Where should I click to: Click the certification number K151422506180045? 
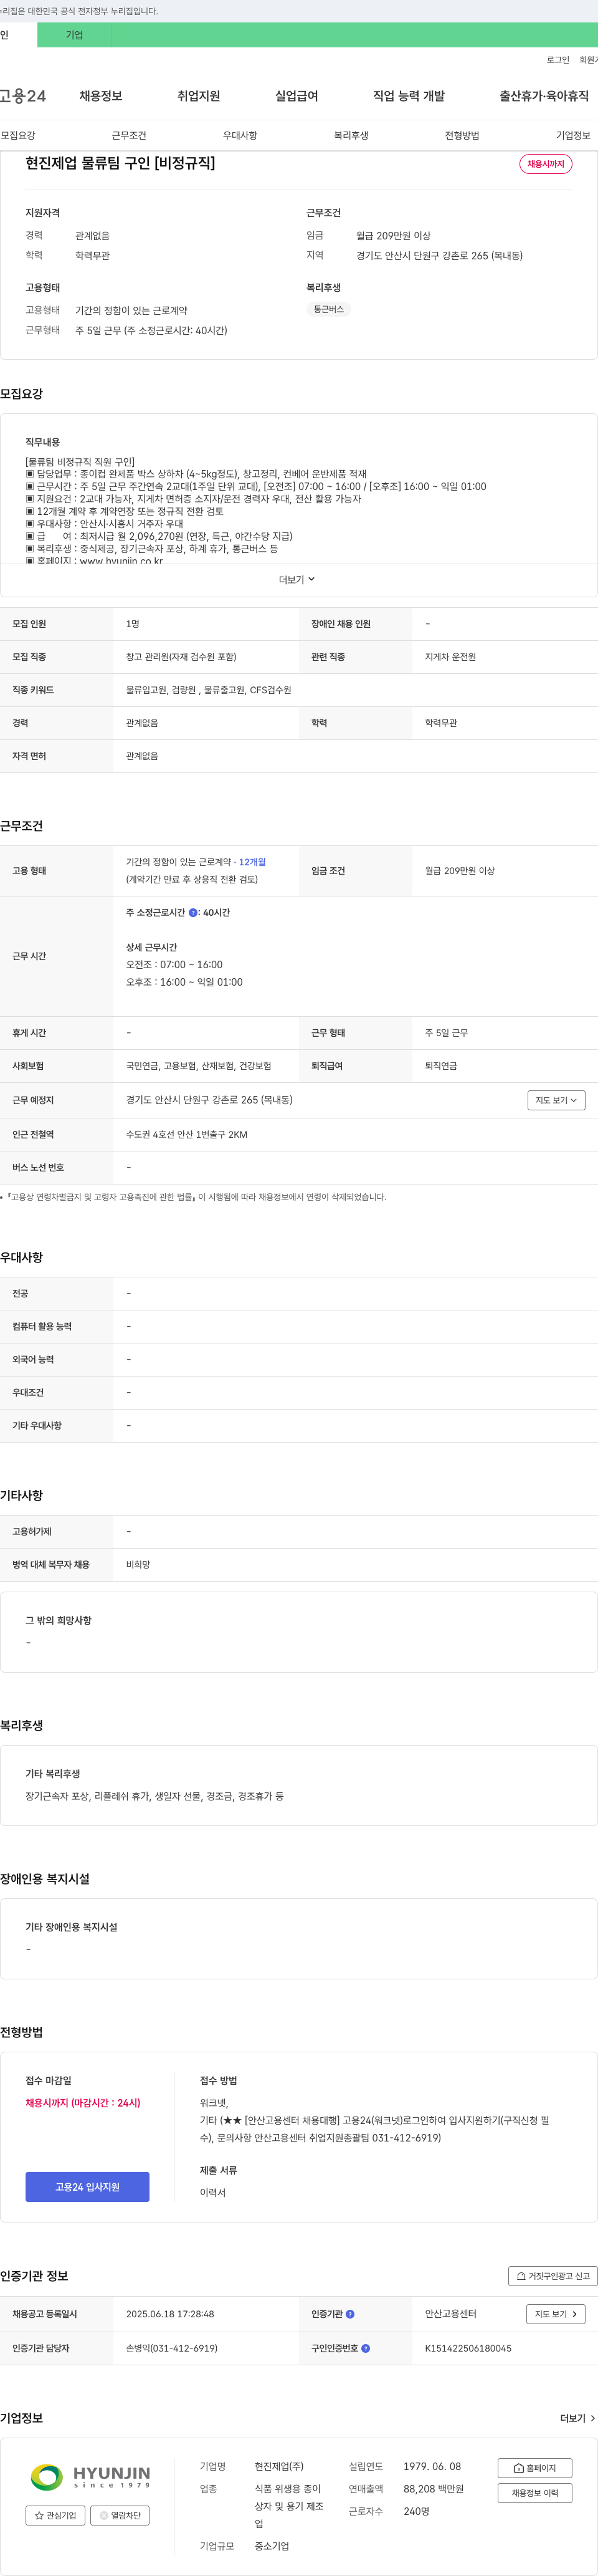pyautogui.click(x=468, y=2348)
